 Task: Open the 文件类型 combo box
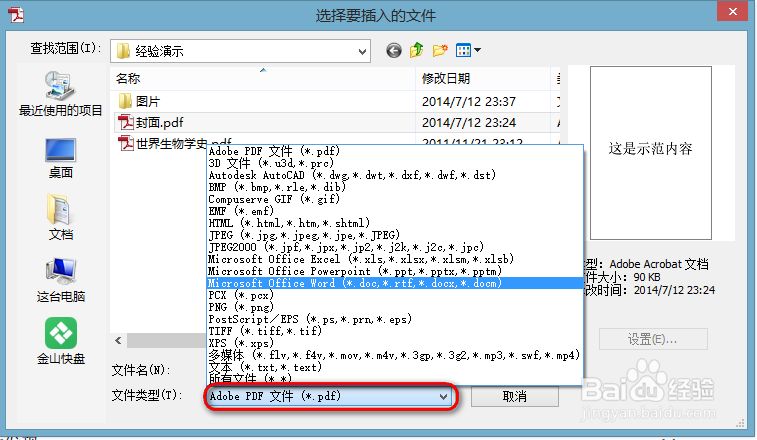(x=329, y=397)
